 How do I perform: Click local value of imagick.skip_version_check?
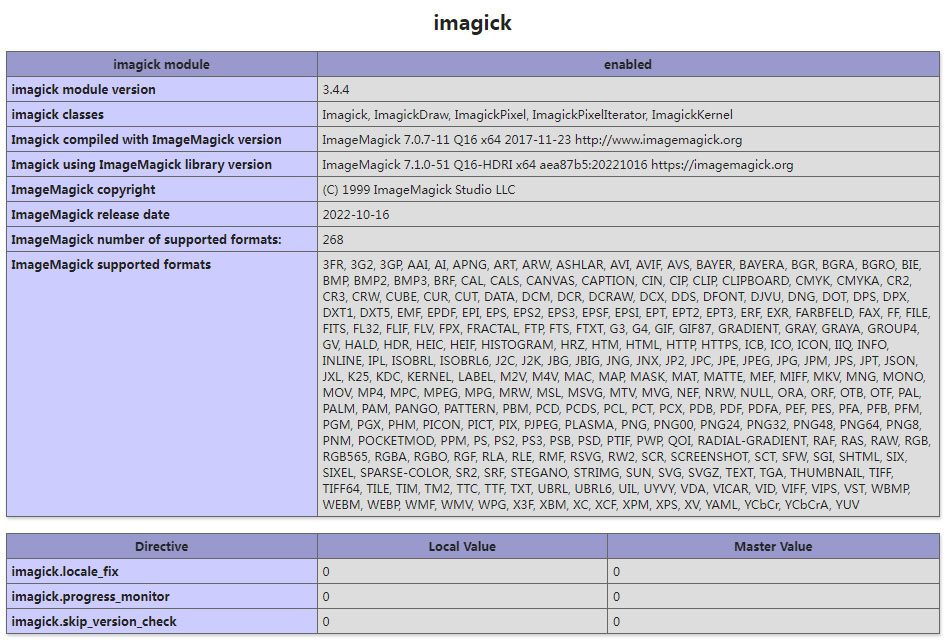click(x=326, y=621)
